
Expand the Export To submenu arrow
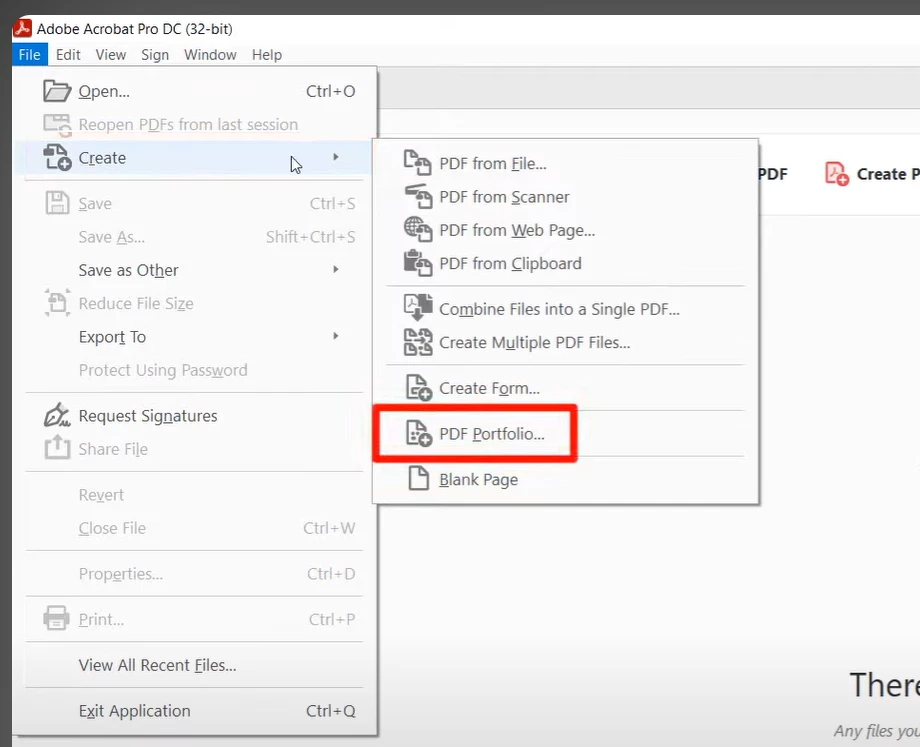click(336, 336)
